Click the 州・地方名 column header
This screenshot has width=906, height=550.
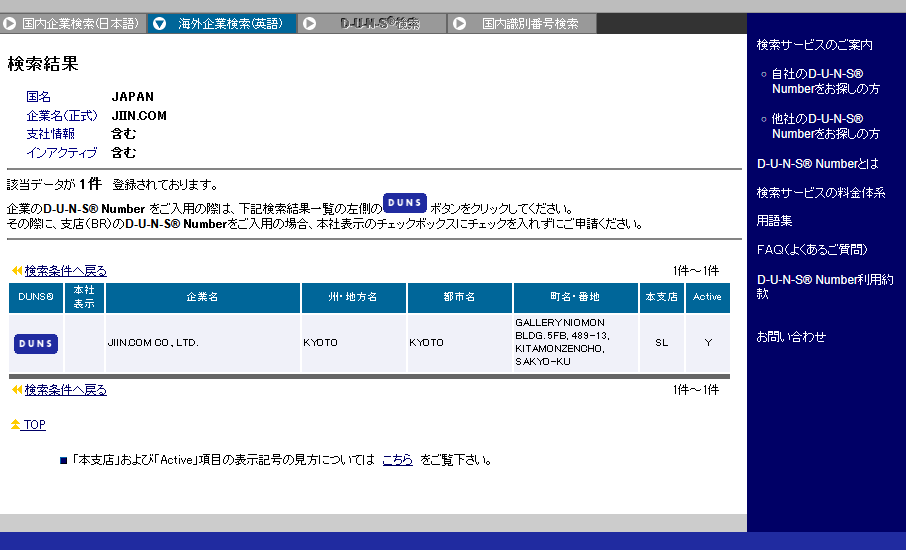tap(353, 297)
